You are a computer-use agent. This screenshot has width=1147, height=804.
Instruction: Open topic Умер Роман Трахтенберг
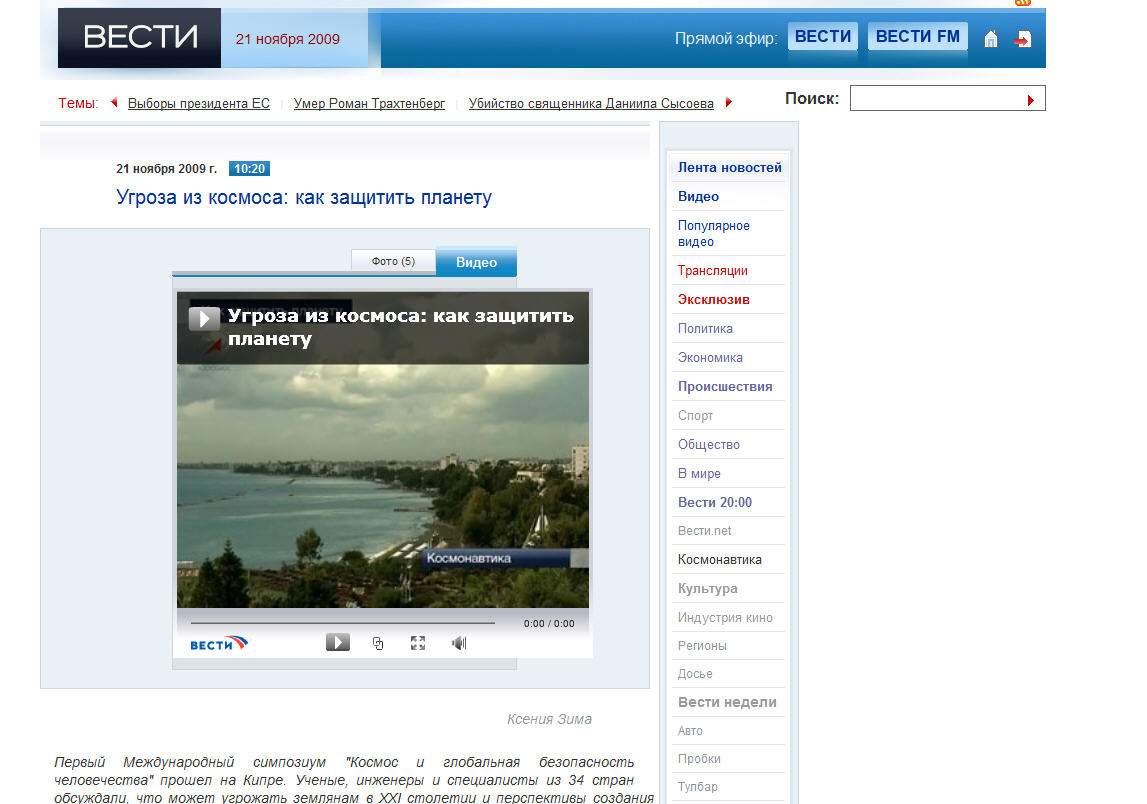pyautogui.click(x=369, y=103)
